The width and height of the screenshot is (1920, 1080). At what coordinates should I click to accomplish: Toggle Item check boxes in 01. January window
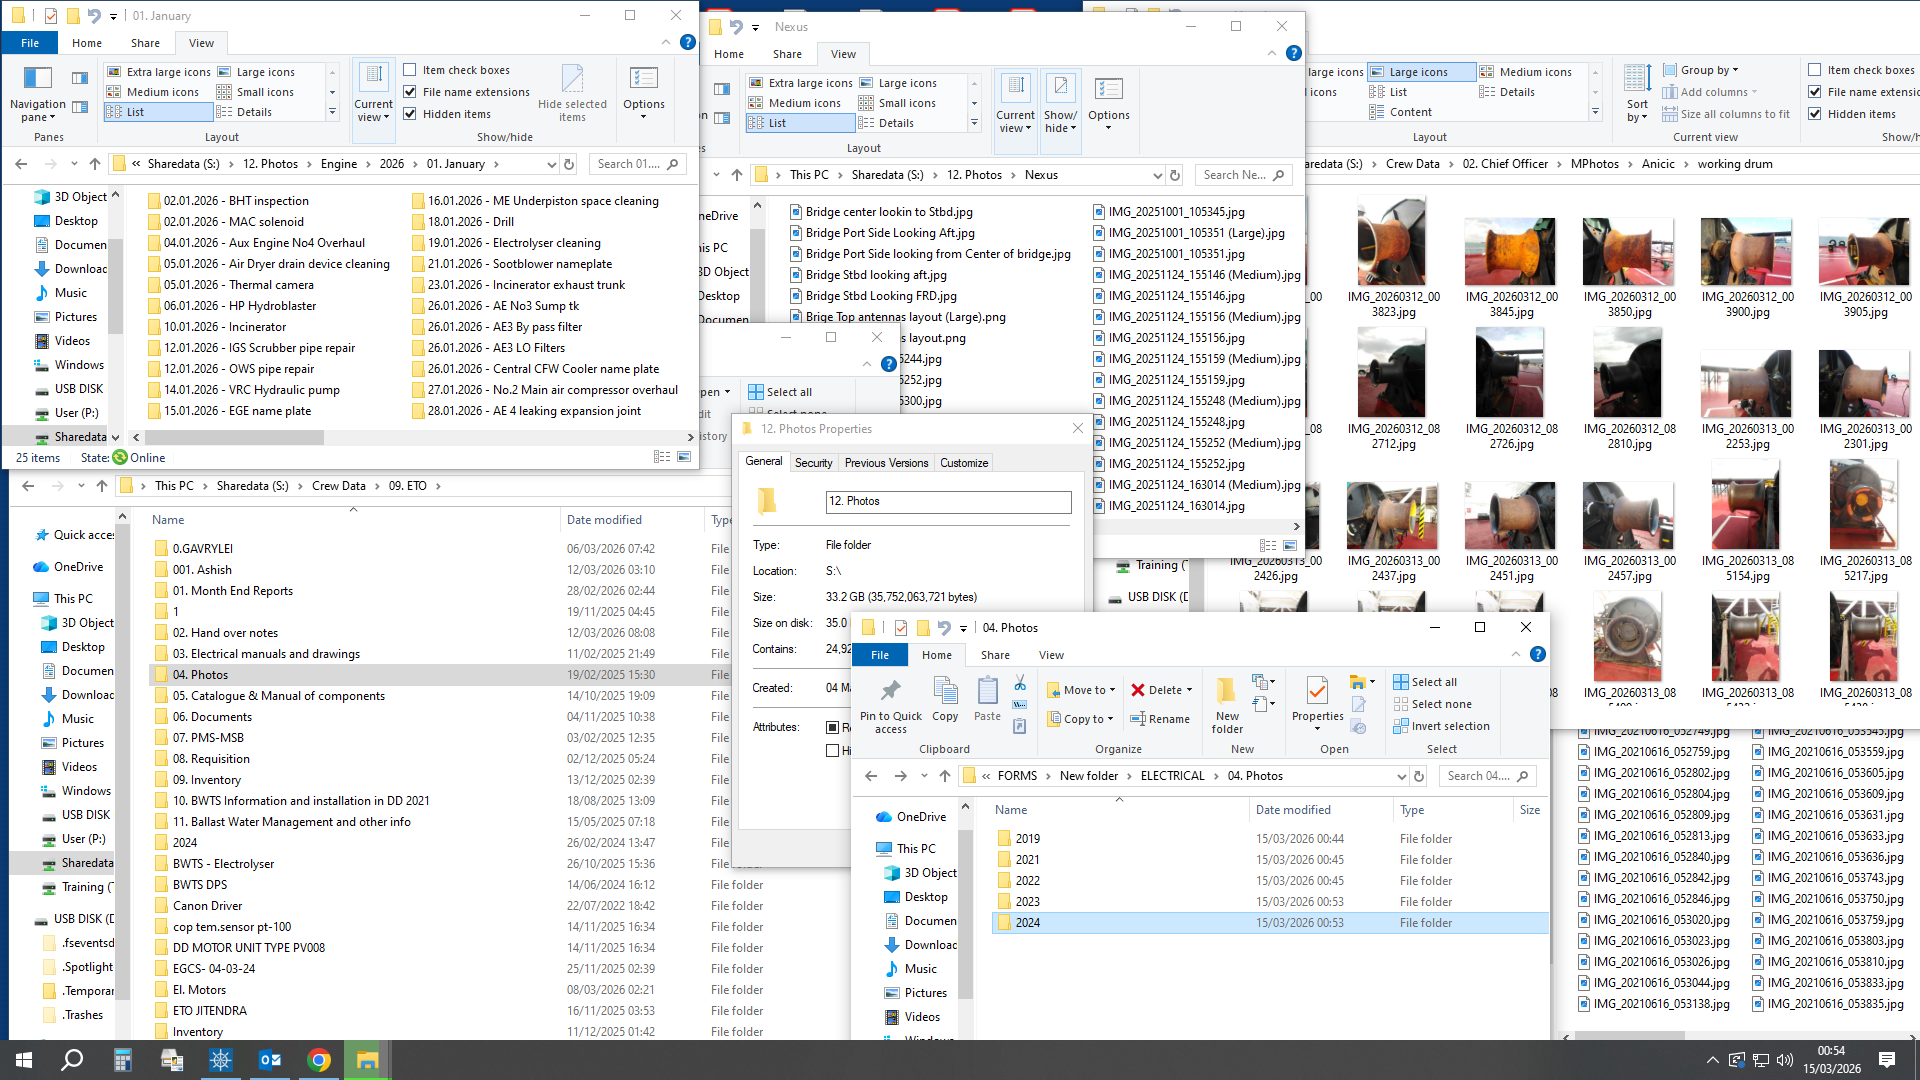[x=410, y=70]
